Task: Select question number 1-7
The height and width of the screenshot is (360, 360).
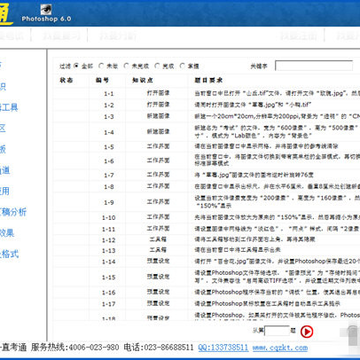Action: 109,175
